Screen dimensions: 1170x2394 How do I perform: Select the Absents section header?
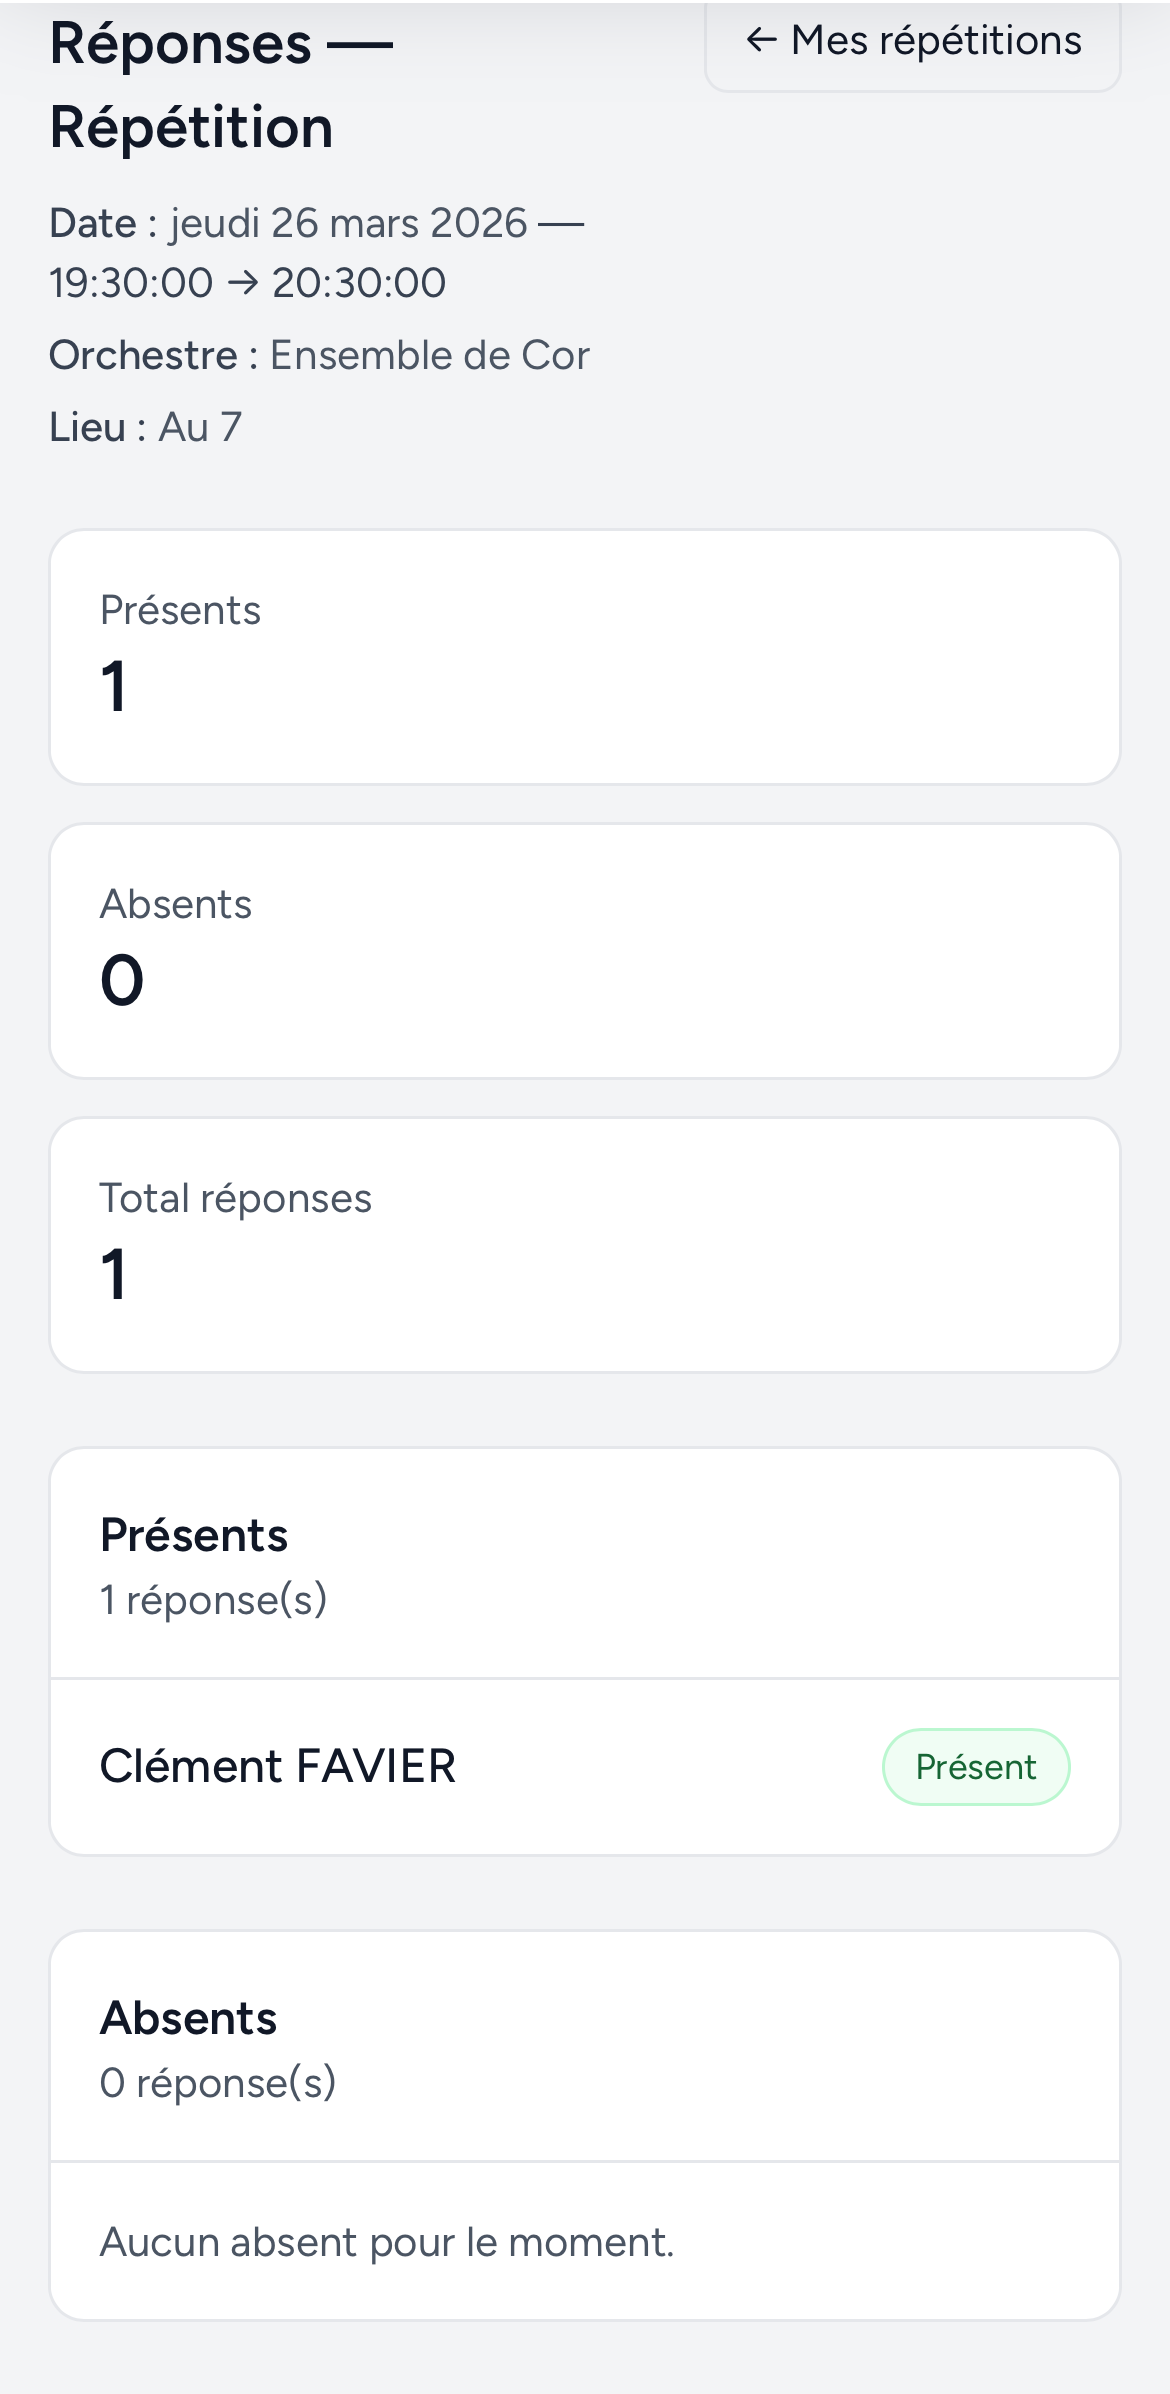[188, 2017]
